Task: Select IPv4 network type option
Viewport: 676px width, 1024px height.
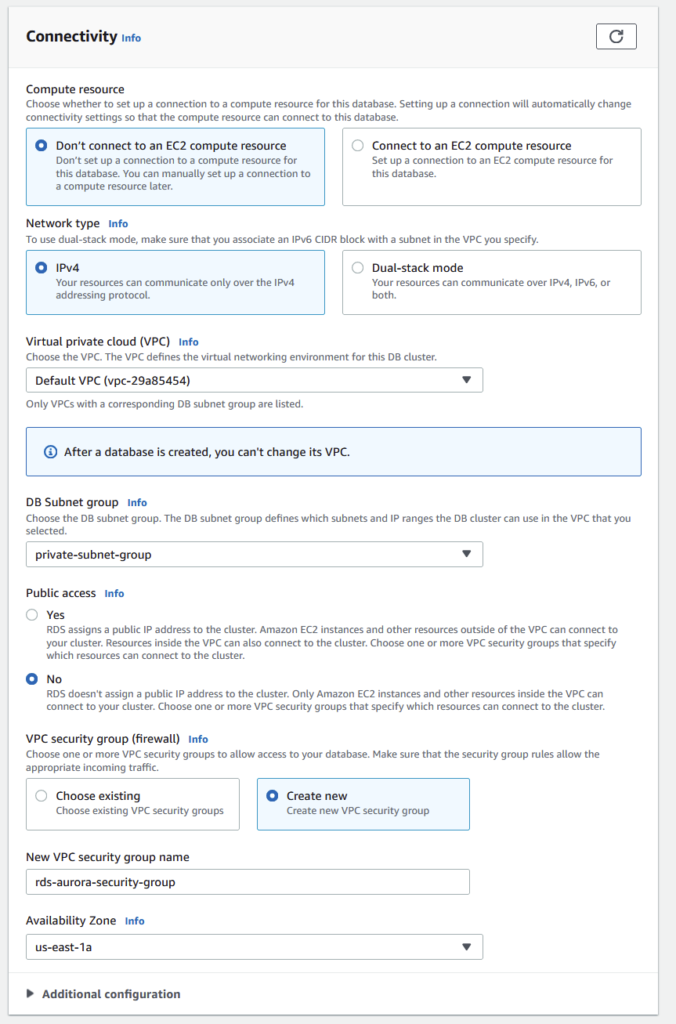Action: pyautogui.click(x=41, y=268)
